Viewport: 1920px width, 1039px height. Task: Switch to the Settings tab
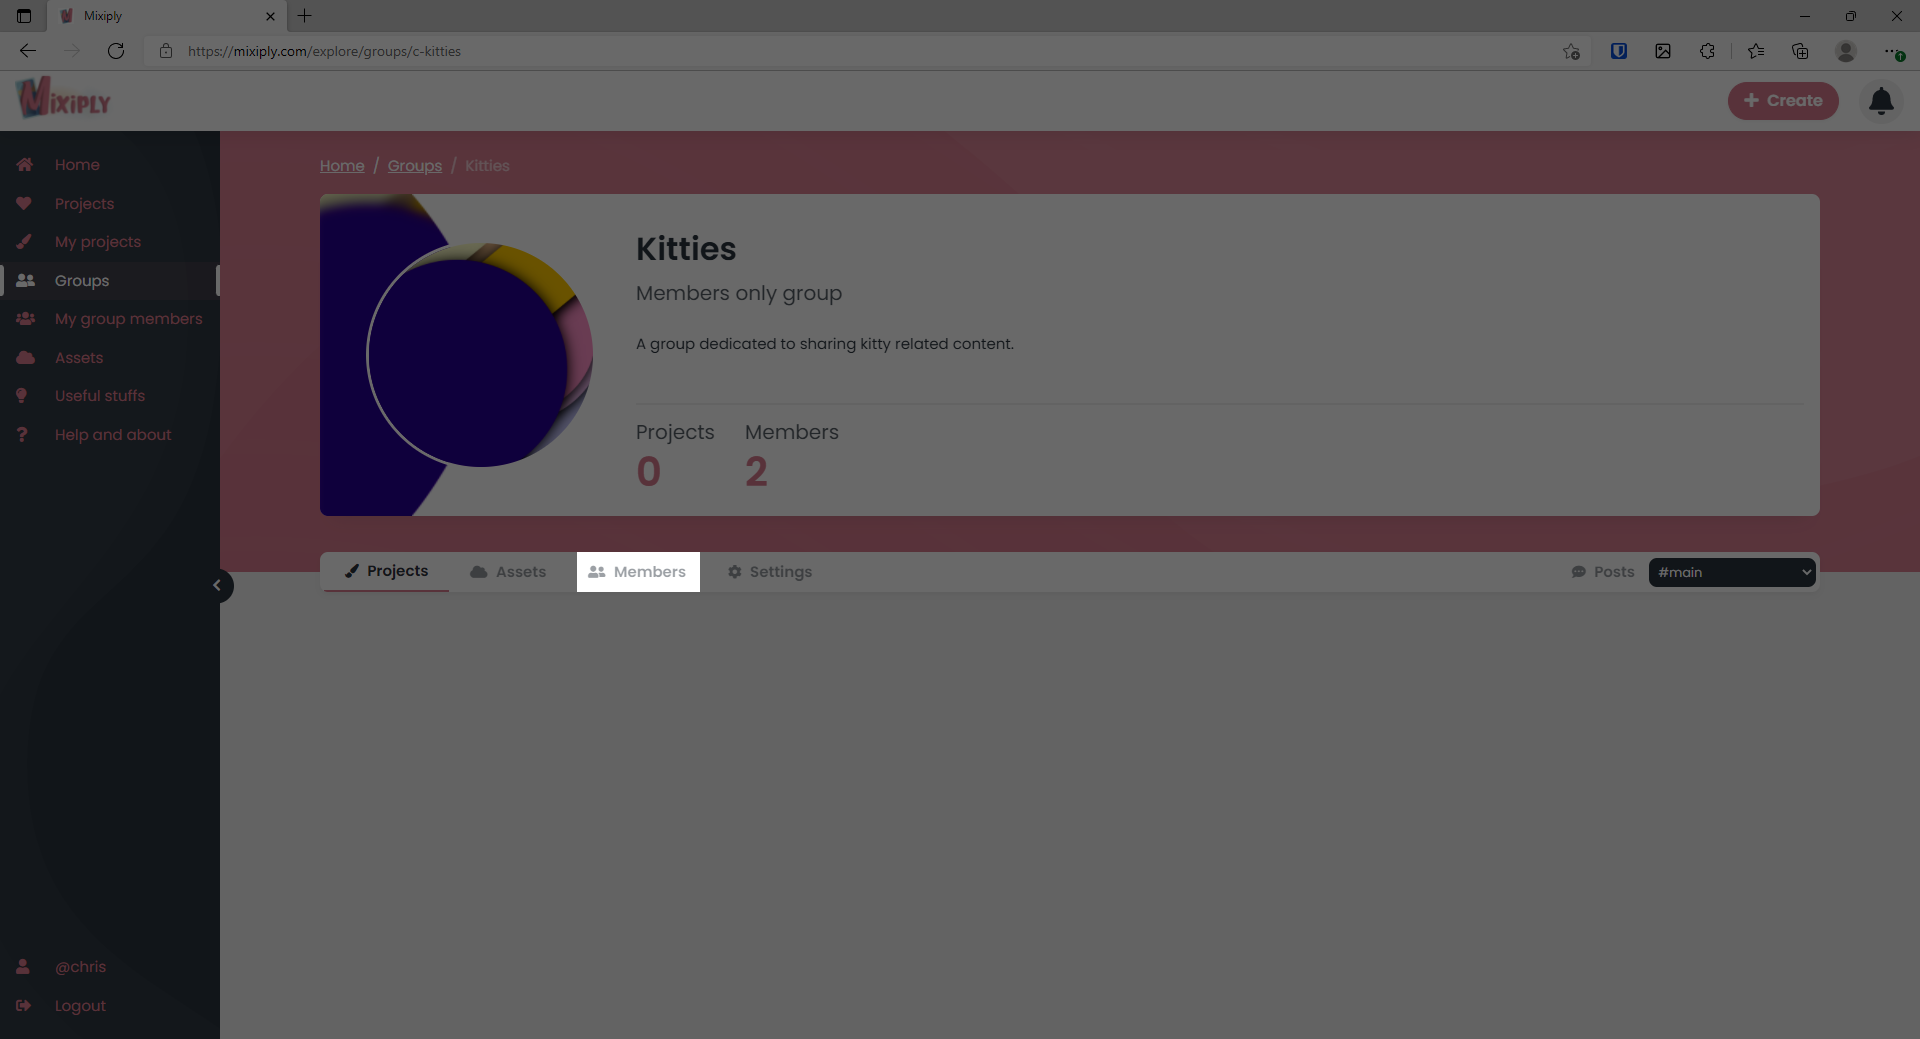(770, 572)
